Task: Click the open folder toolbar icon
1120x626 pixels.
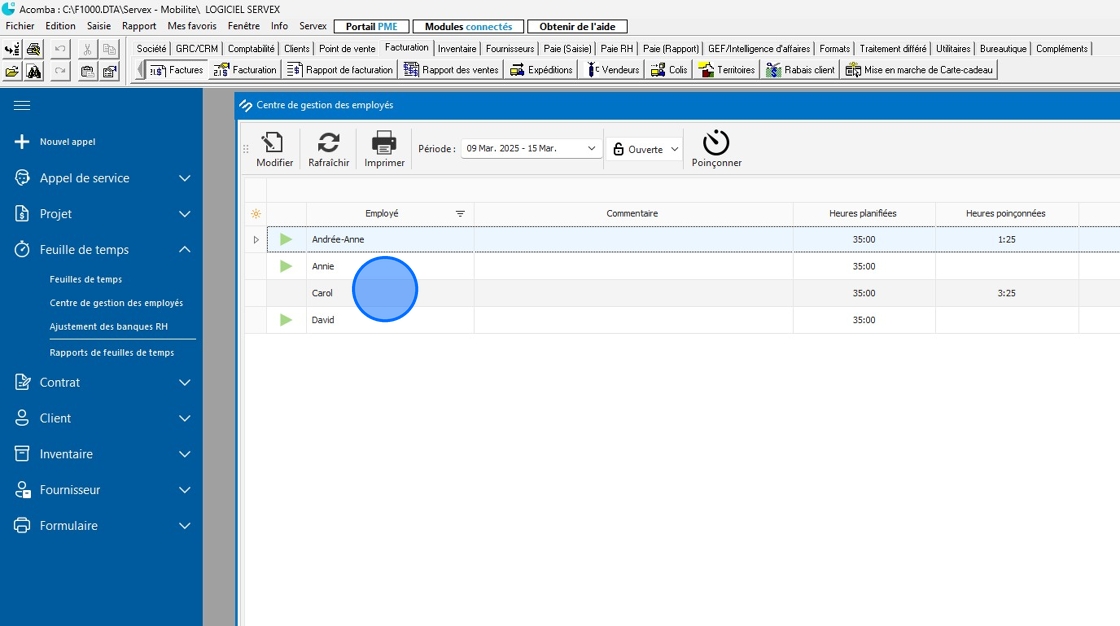Action: [x=12, y=71]
